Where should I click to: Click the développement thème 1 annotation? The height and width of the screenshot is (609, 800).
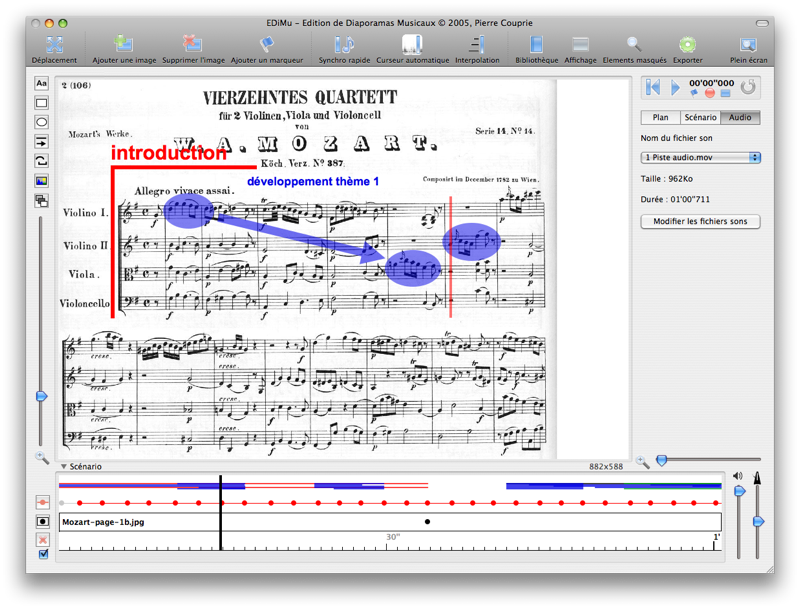click(313, 182)
